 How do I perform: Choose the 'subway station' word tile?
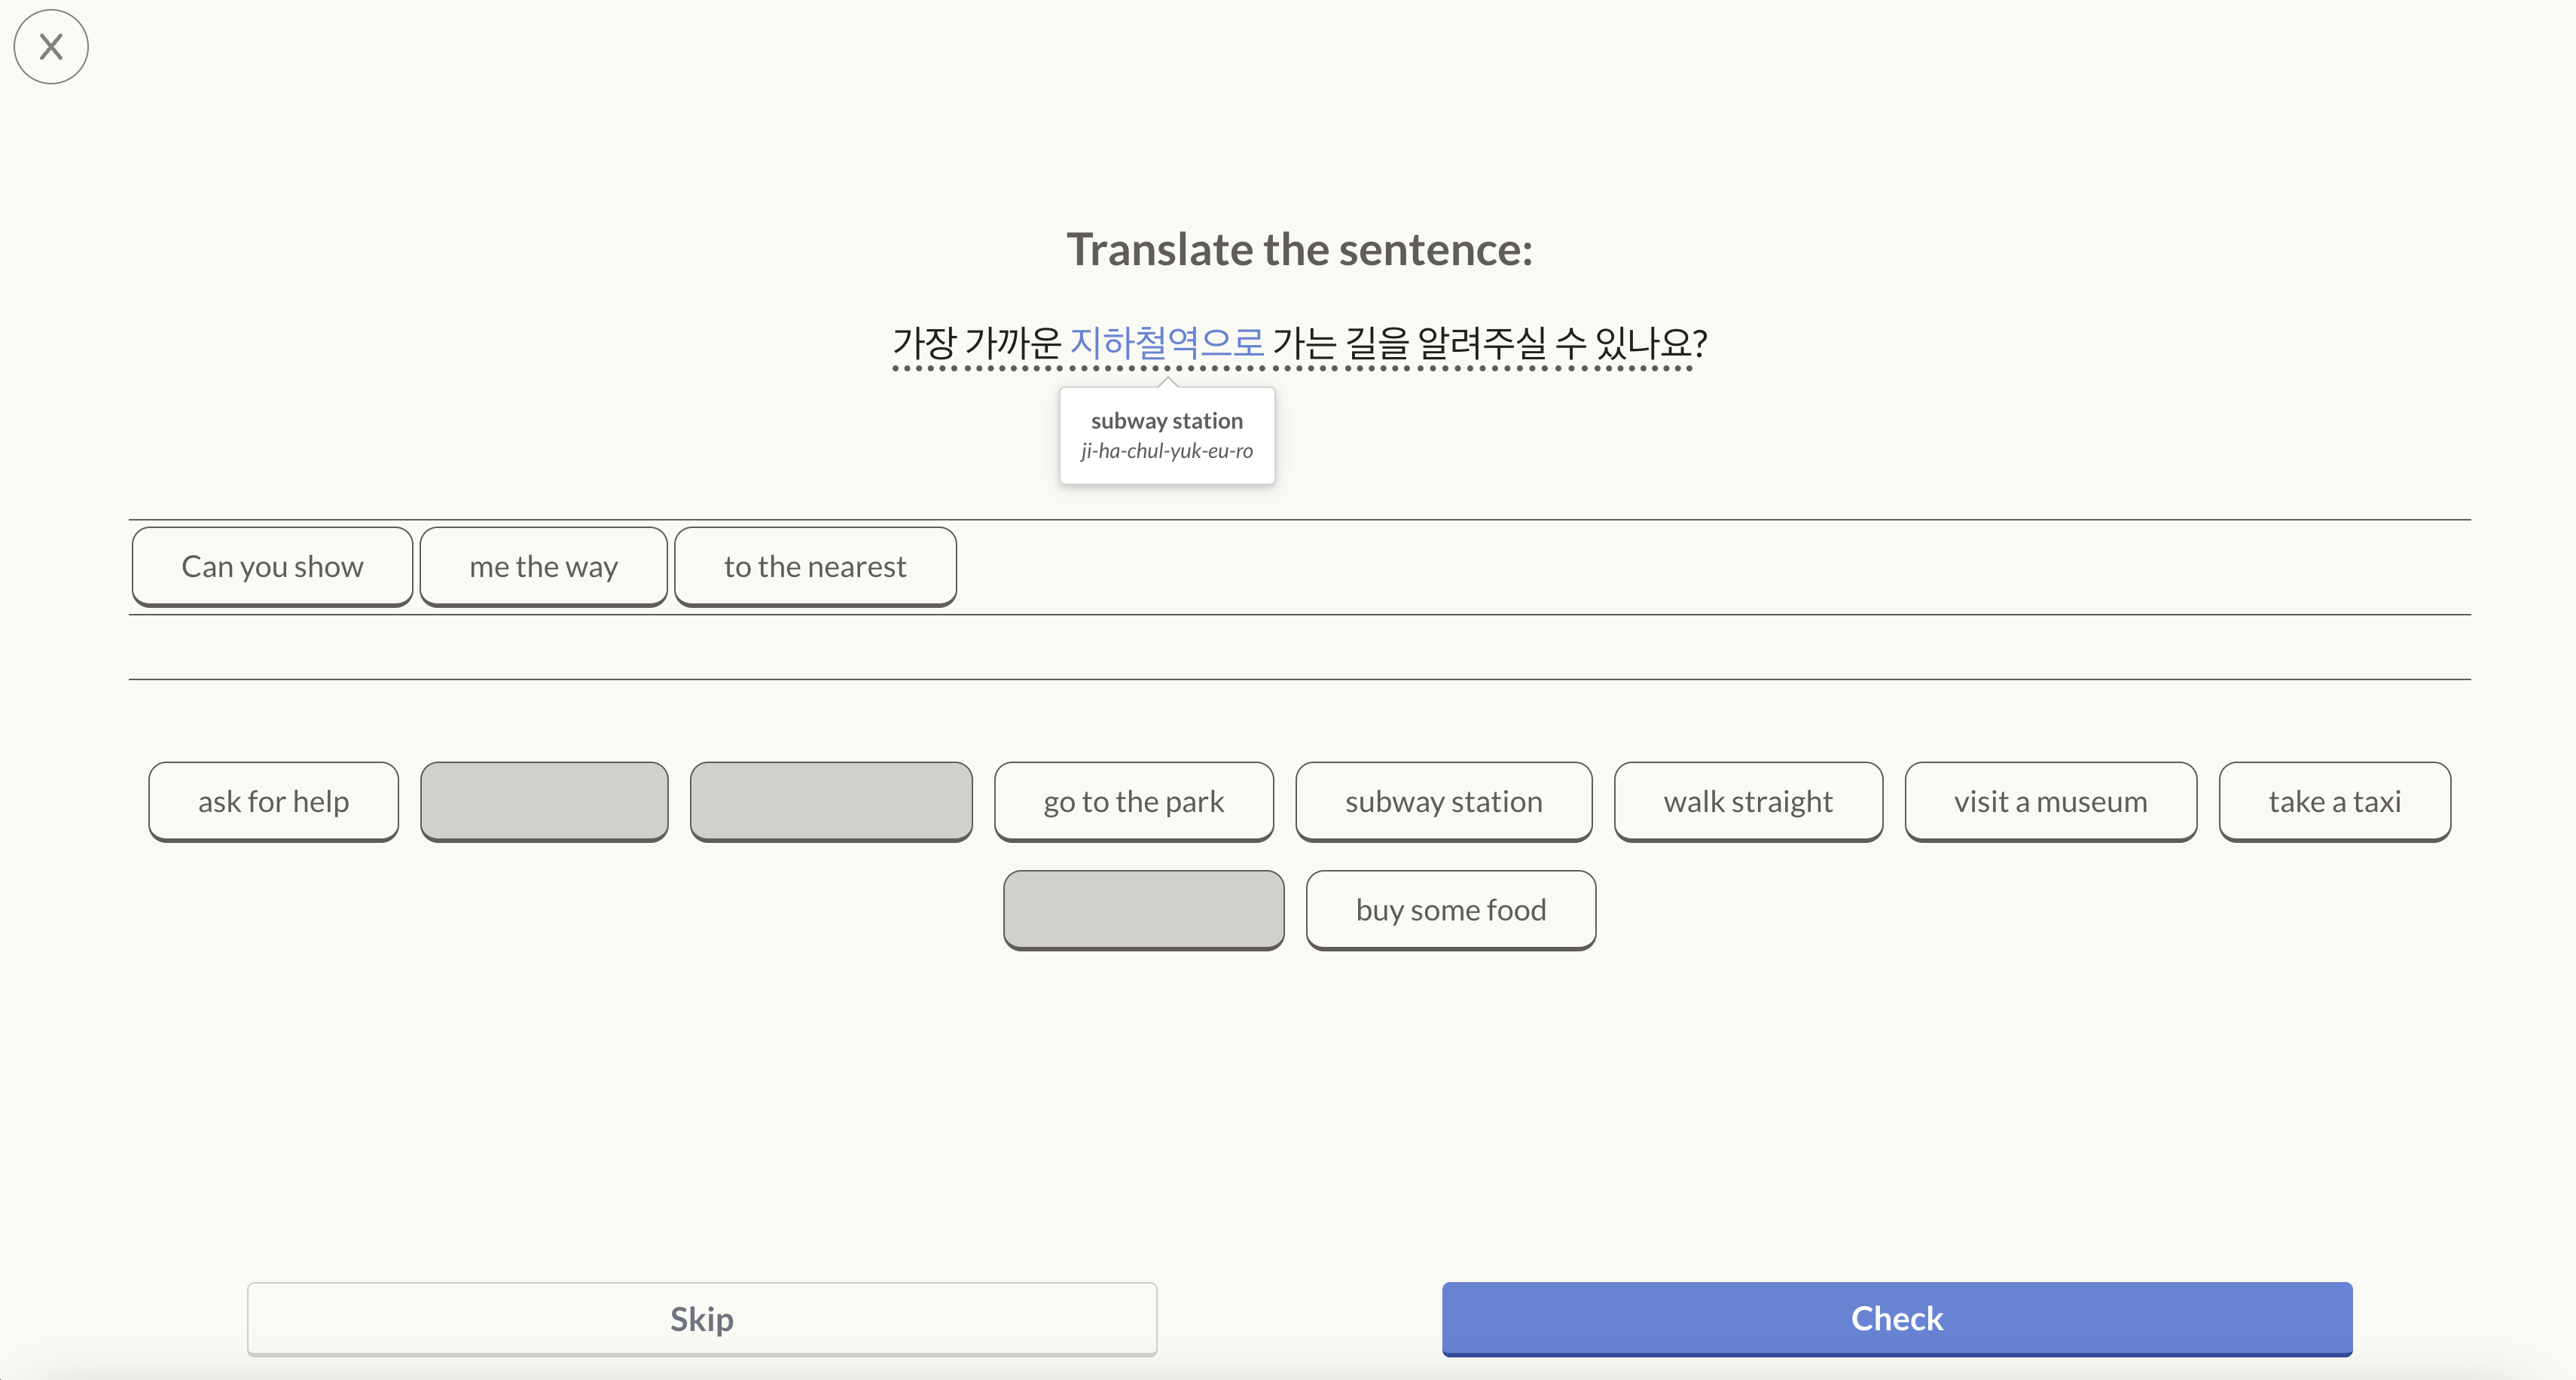[x=1443, y=801]
